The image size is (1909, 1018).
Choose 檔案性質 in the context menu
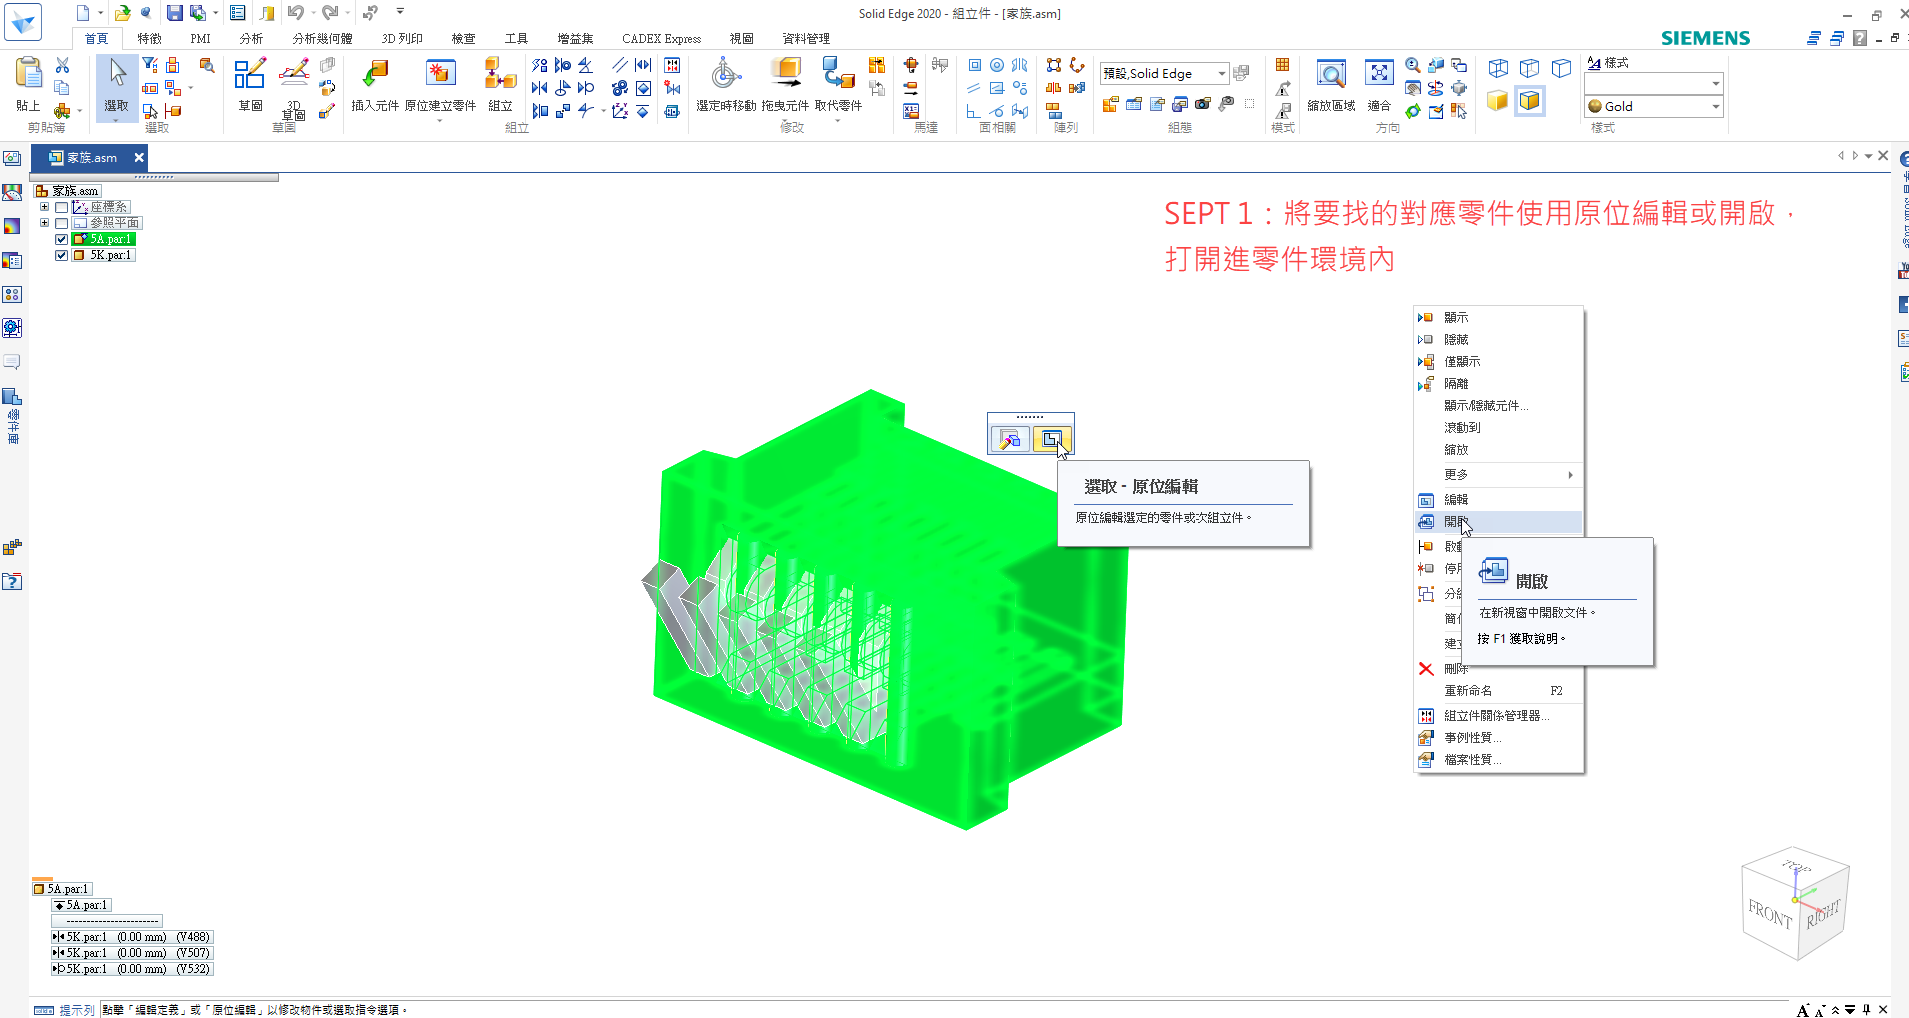click(1498, 759)
